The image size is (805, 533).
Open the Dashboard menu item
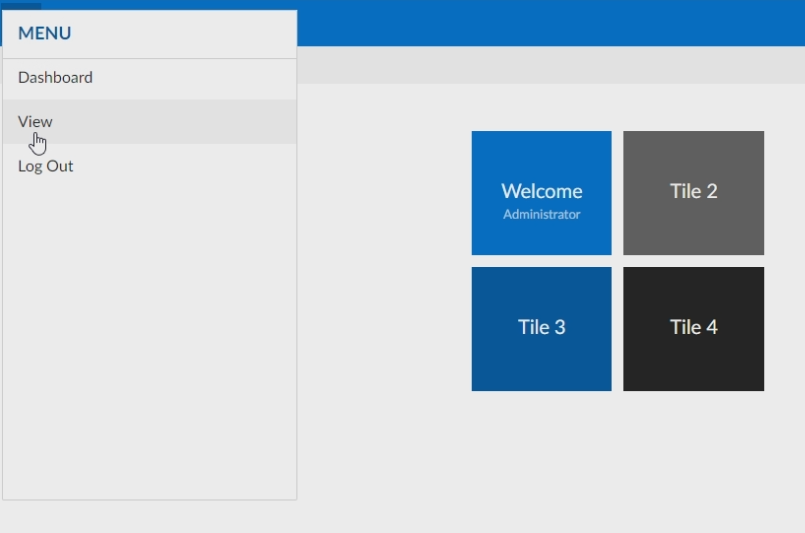55,78
